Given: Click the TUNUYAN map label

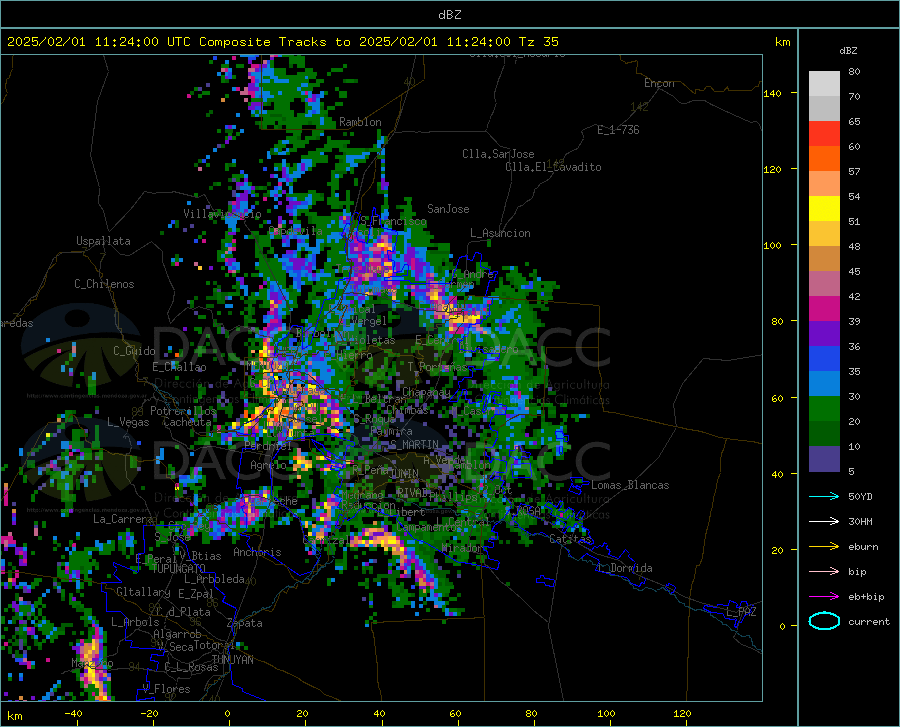Looking at the screenshot, I should point(232,660).
